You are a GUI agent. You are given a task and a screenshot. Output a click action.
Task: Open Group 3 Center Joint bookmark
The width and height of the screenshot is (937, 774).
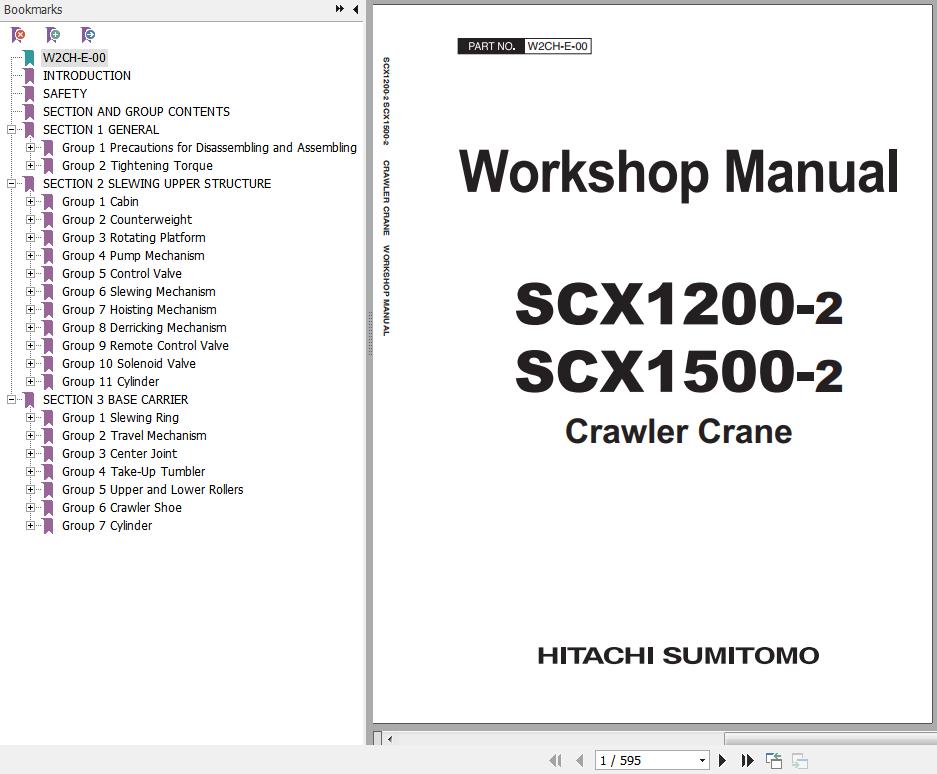120,454
